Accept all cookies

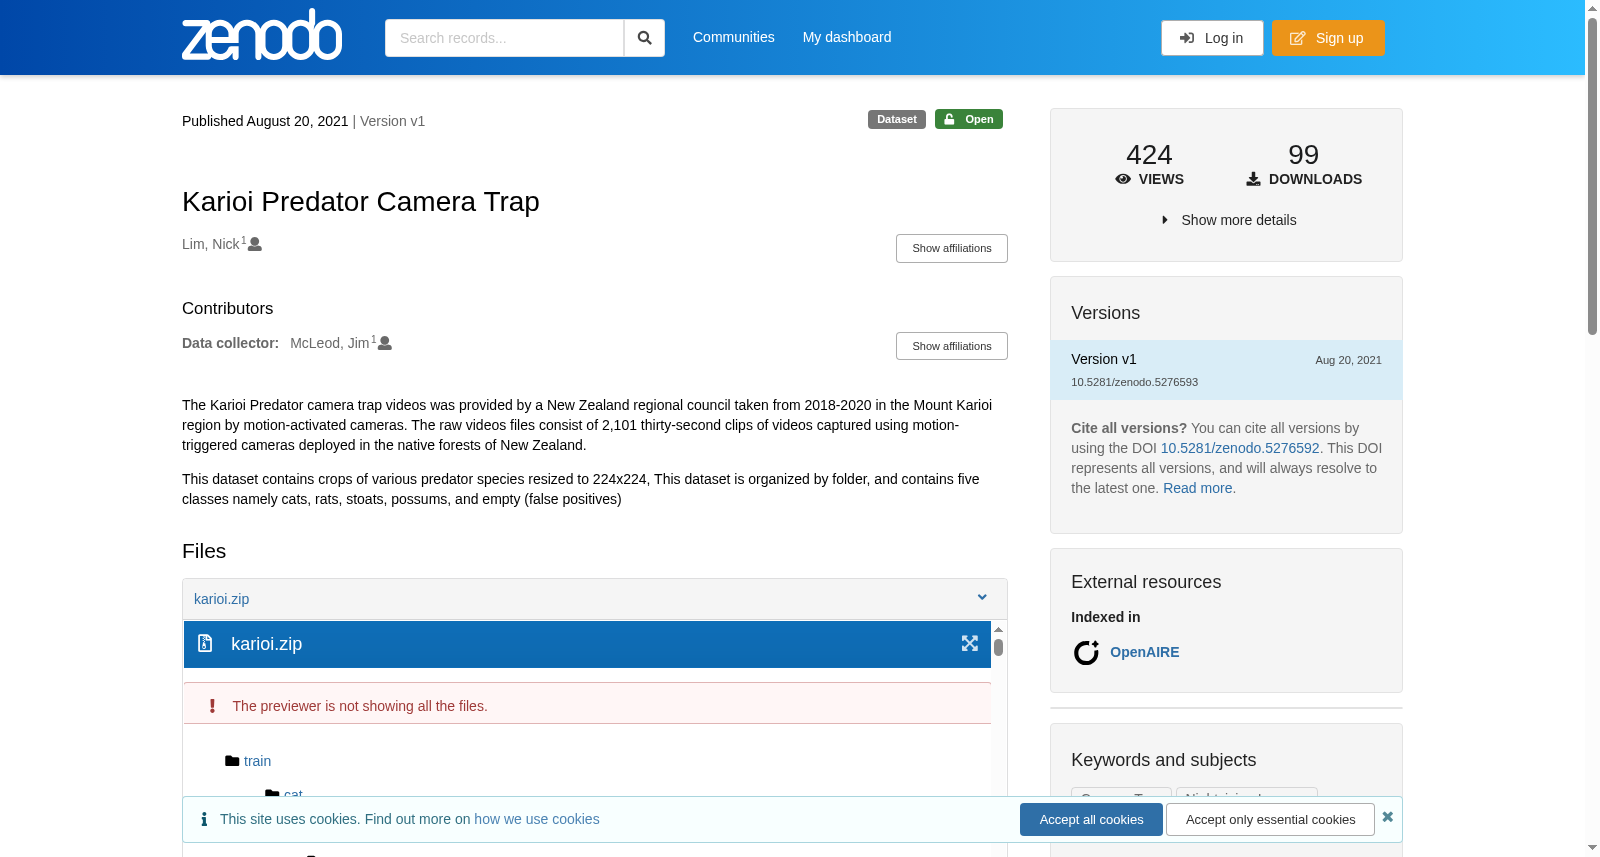point(1091,819)
